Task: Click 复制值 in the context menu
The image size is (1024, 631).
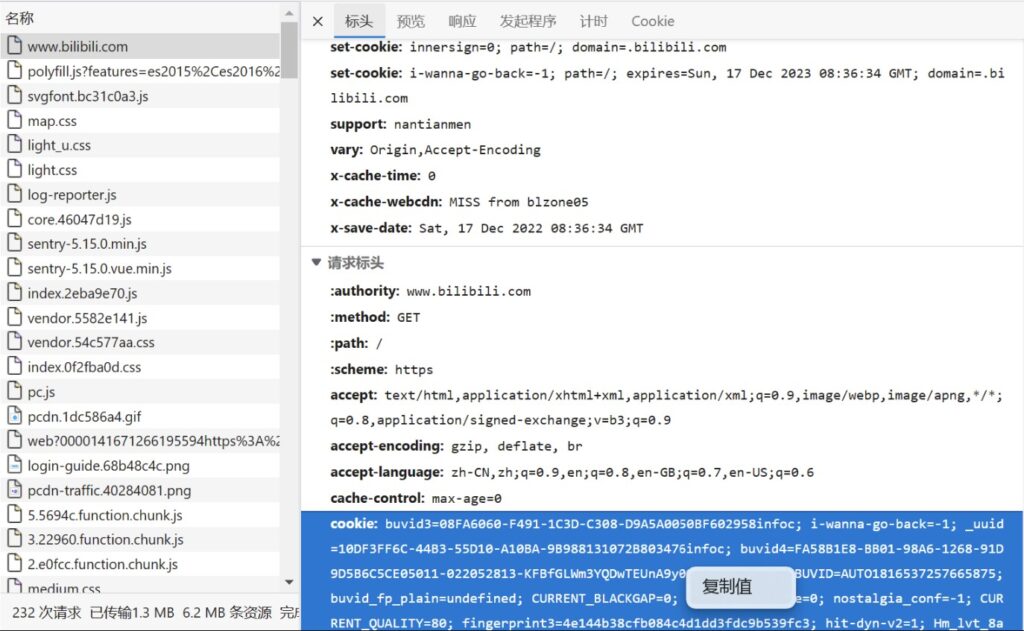Action: (x=727, y=587)
